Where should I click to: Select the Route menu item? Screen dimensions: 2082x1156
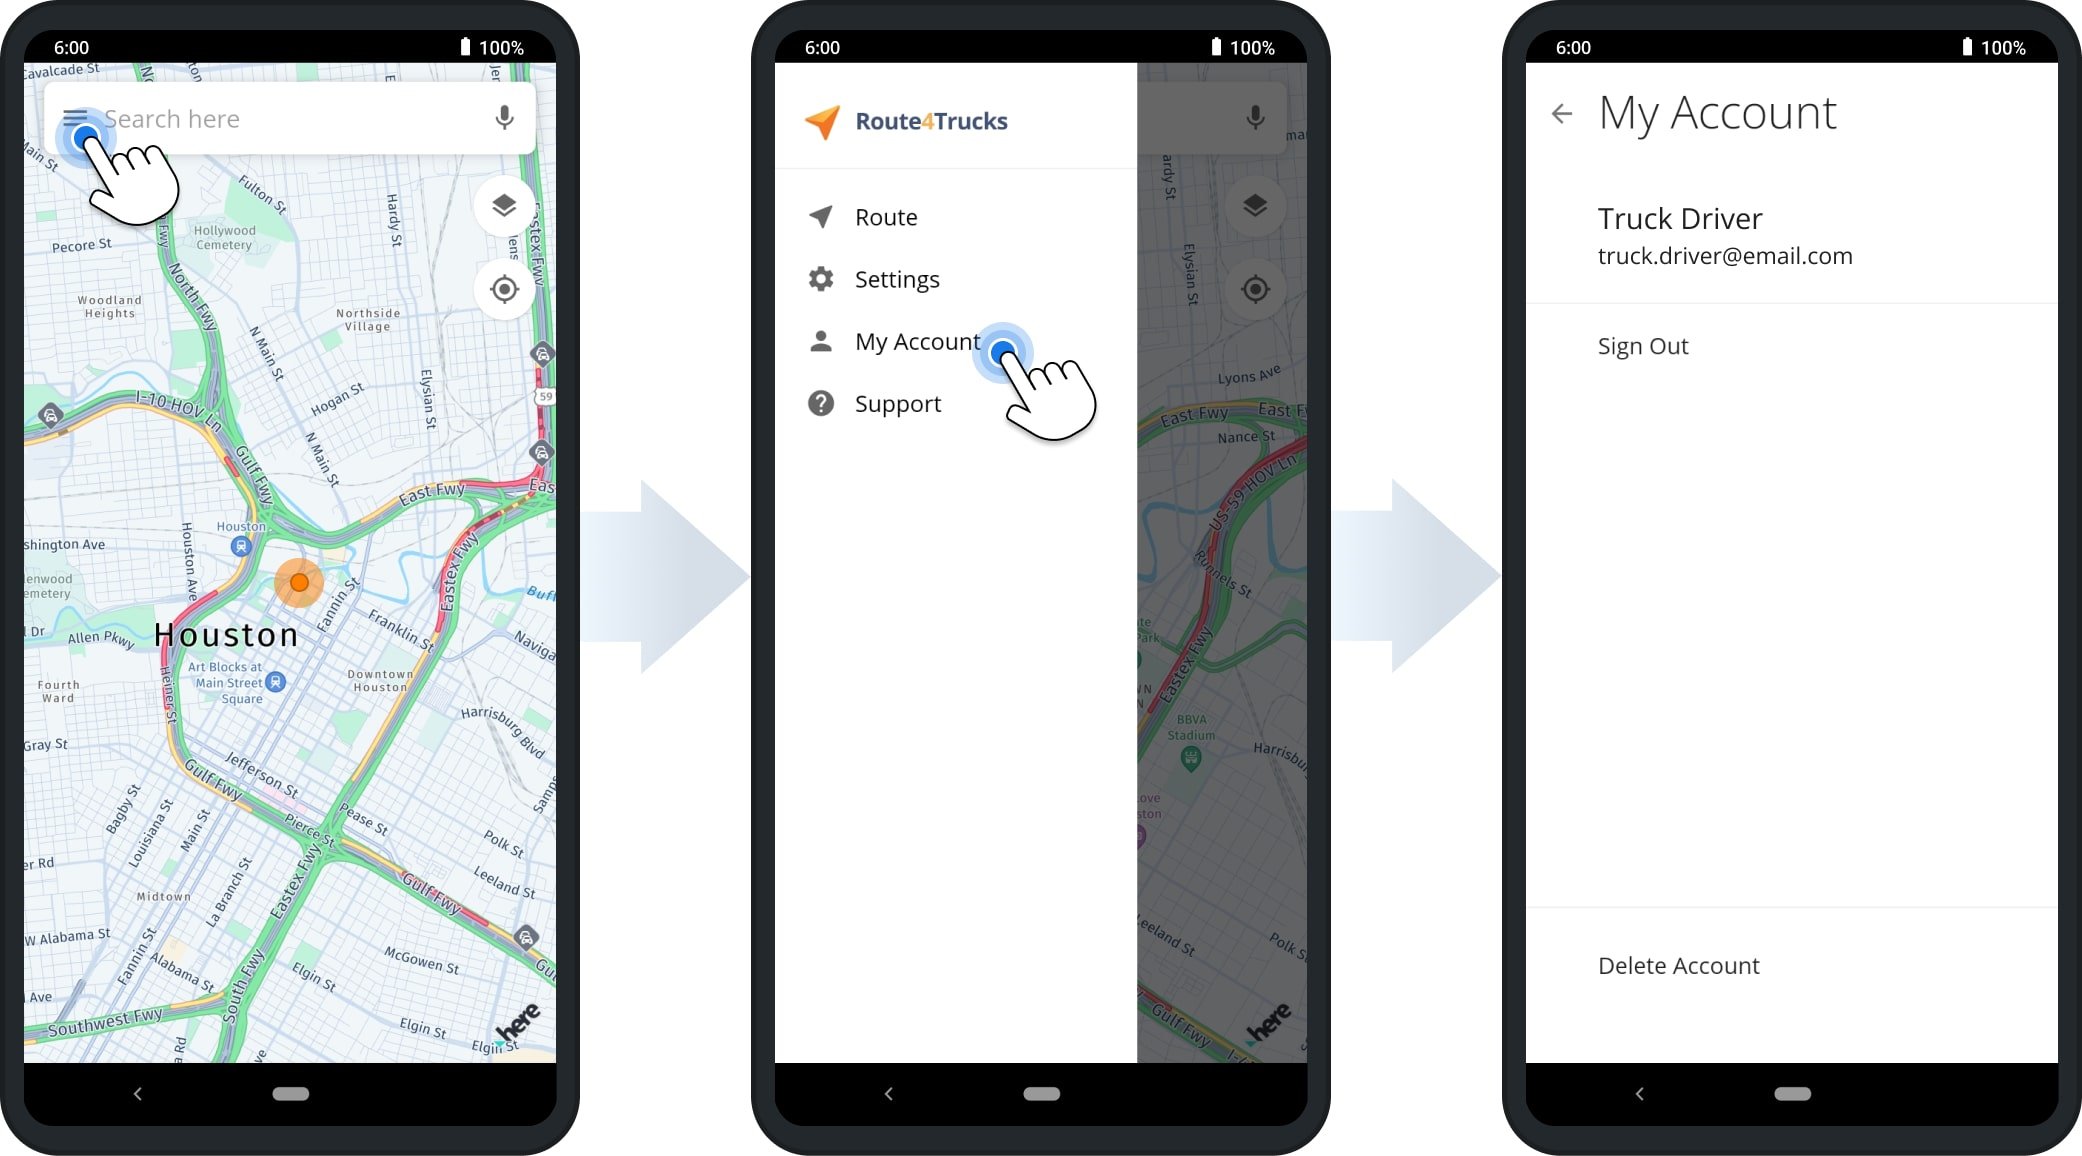pyautogui.click(x=885, y=215)
